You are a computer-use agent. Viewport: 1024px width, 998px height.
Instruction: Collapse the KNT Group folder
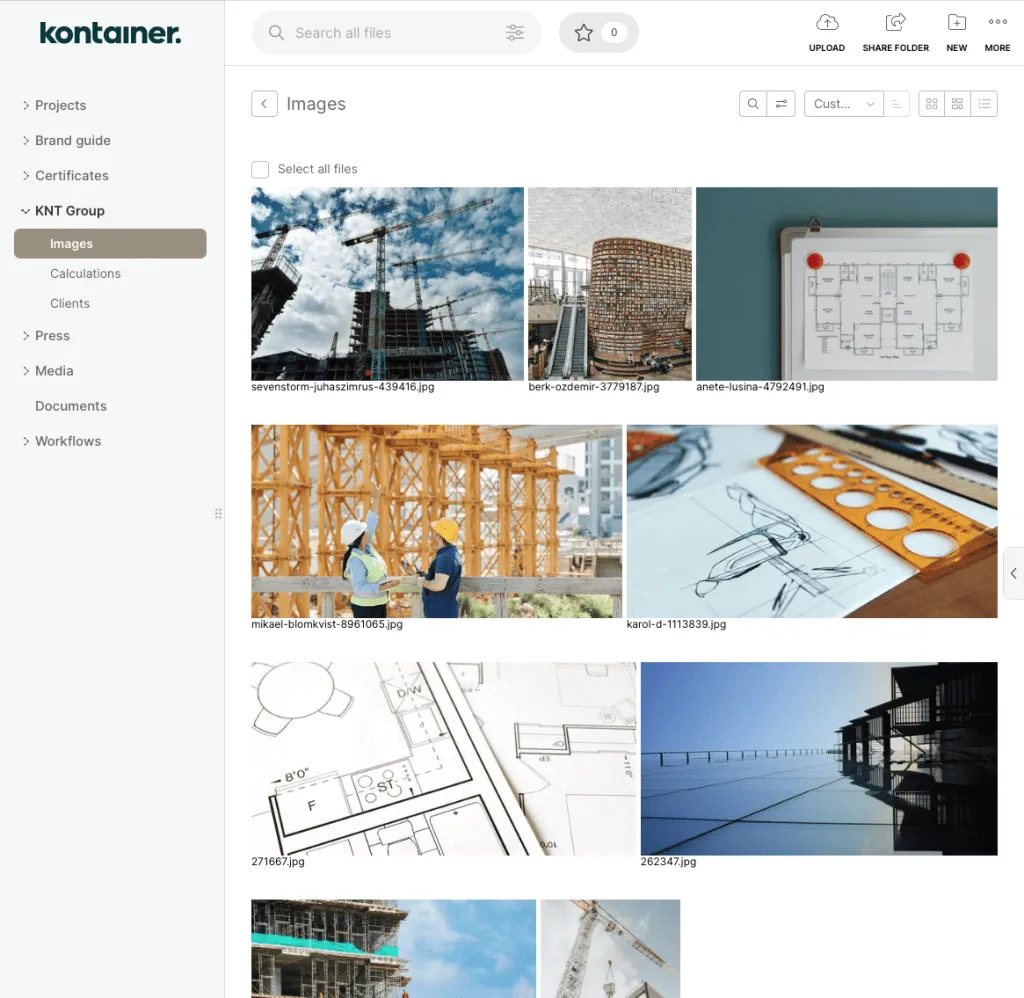point(25,211)
